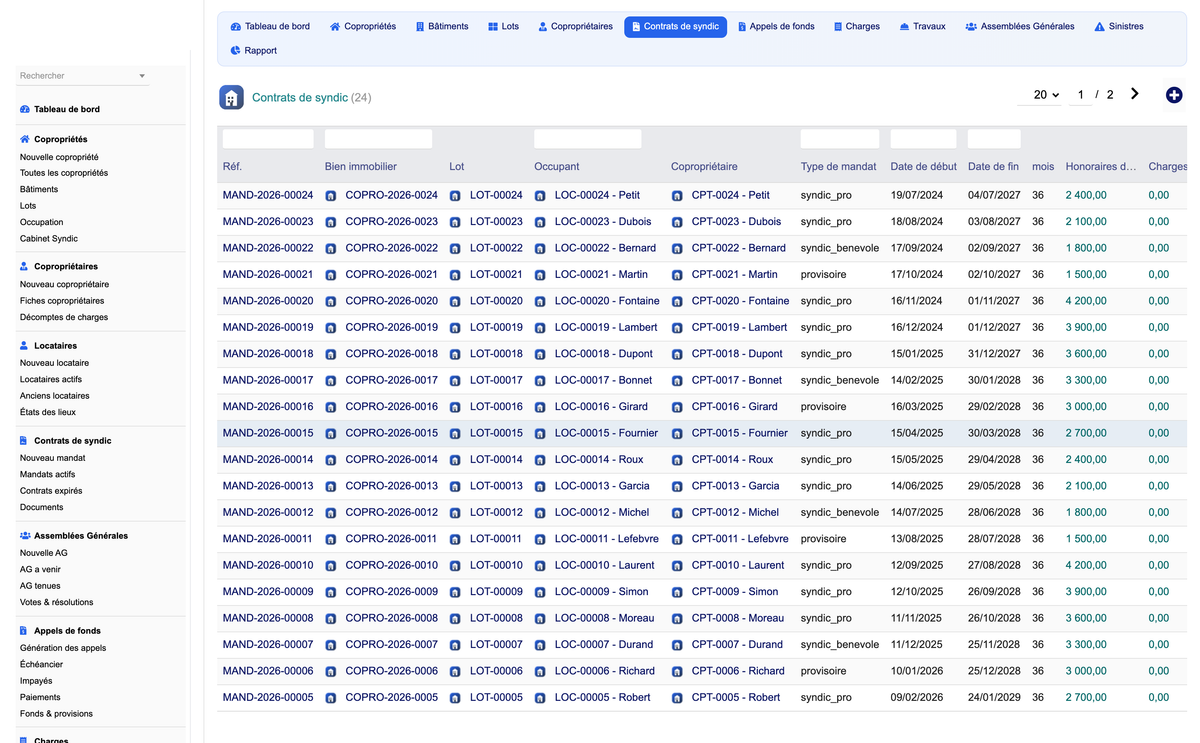
Task: Click the icon before LOT-00023
Action: point(455,222)
